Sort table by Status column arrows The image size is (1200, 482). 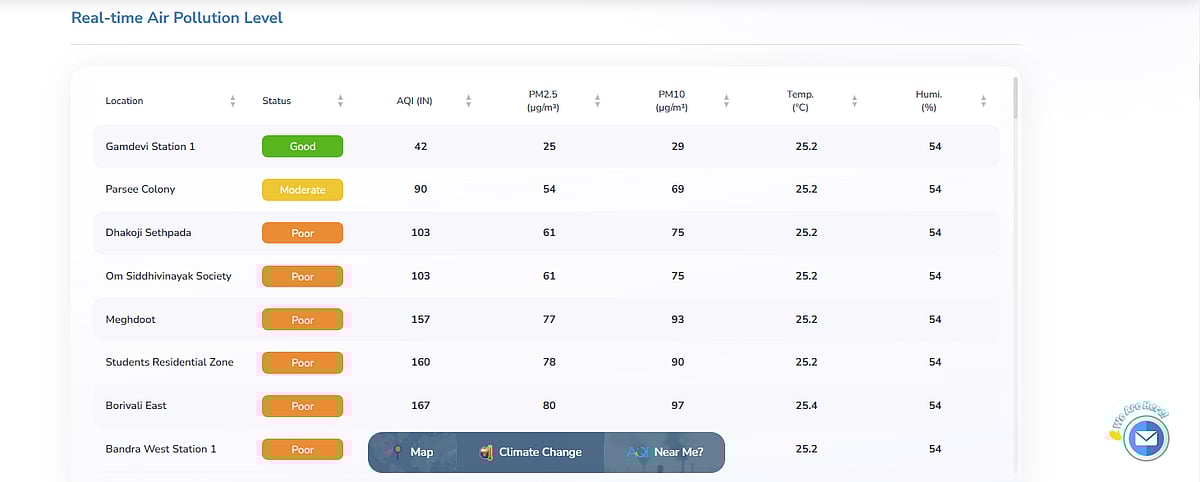tap(340, 101)
